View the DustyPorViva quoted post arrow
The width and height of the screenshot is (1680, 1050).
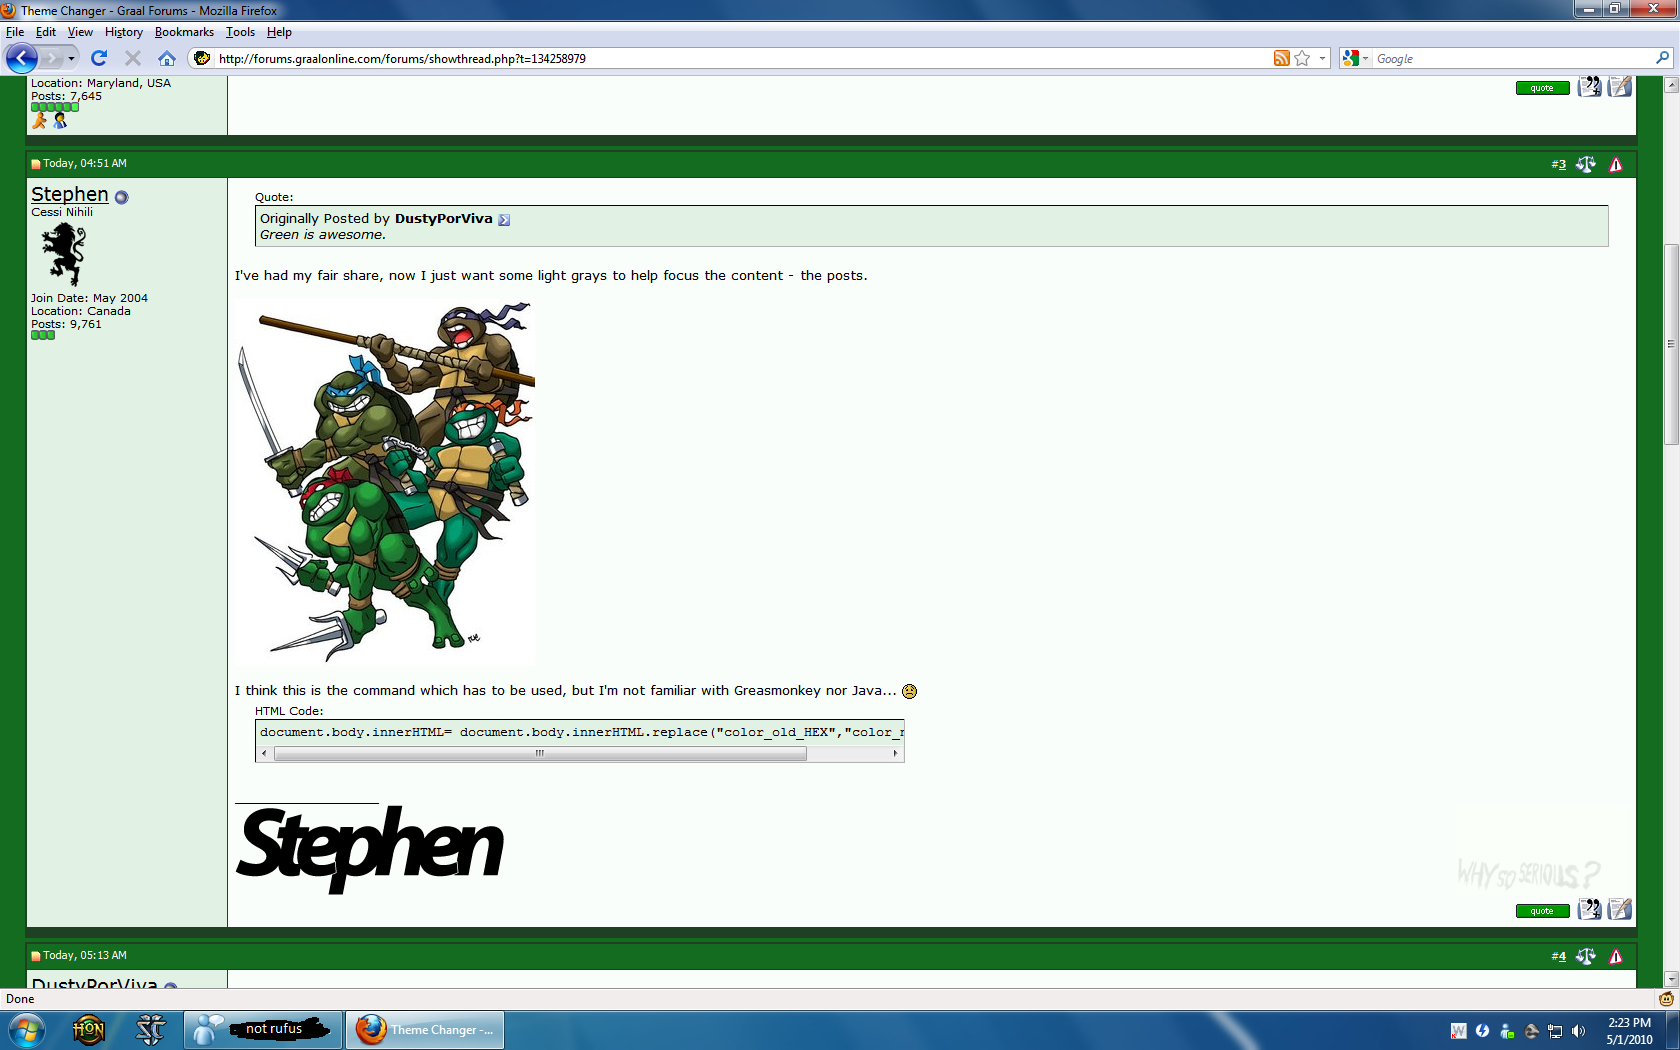pyautogui.click(x=504, y=220)
